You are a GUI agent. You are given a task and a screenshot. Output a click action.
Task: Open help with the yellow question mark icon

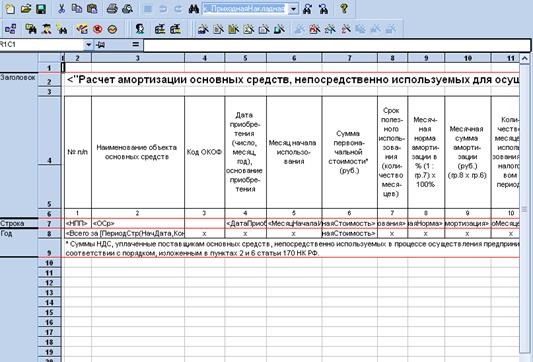[344, 9]
